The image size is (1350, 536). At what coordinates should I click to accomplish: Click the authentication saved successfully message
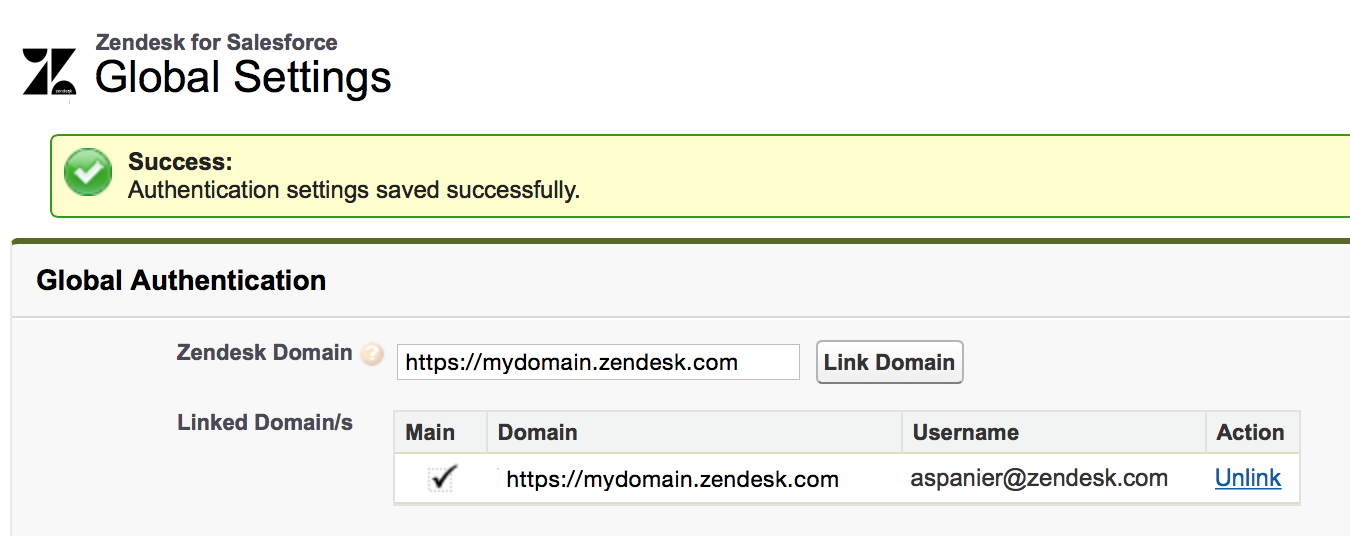[354, 190]
